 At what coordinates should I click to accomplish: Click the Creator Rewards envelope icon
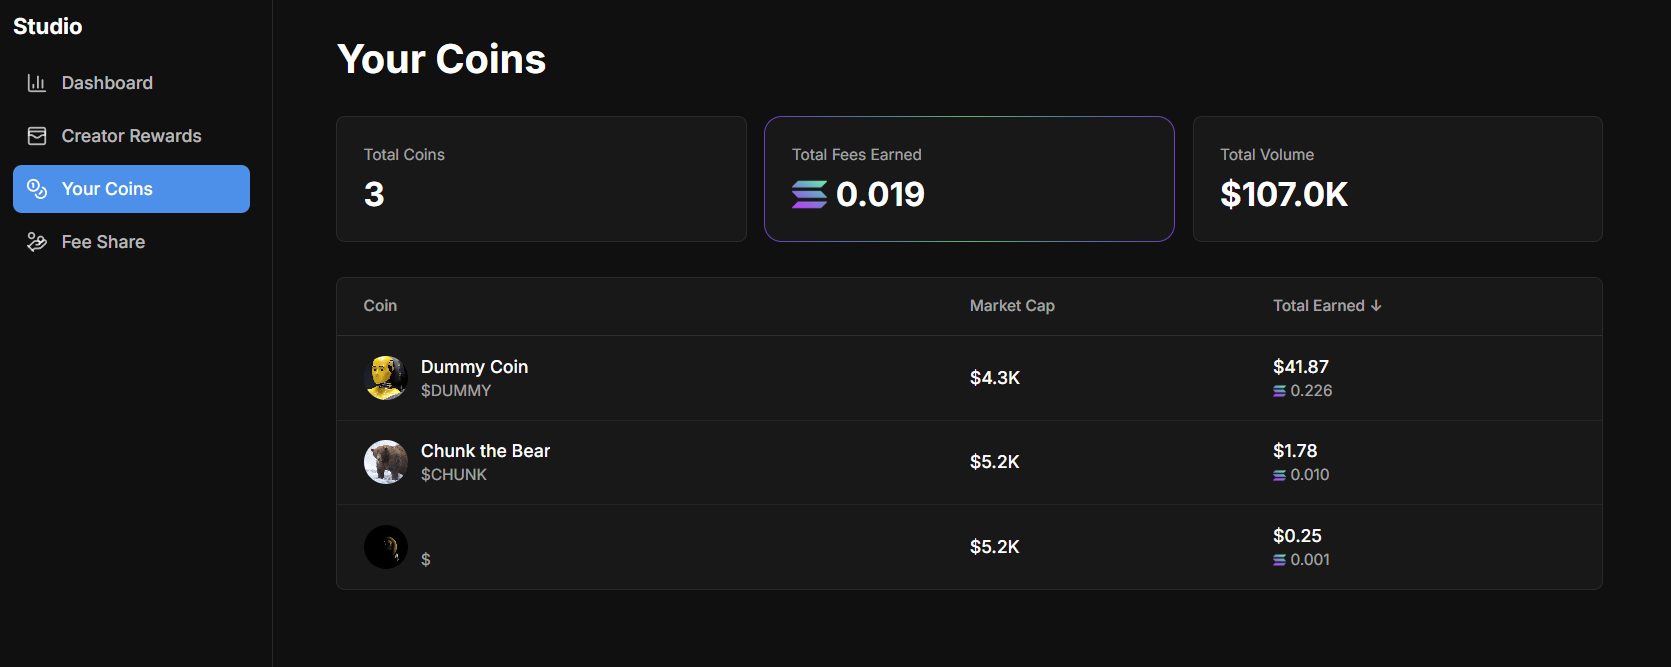coord(37,135)
